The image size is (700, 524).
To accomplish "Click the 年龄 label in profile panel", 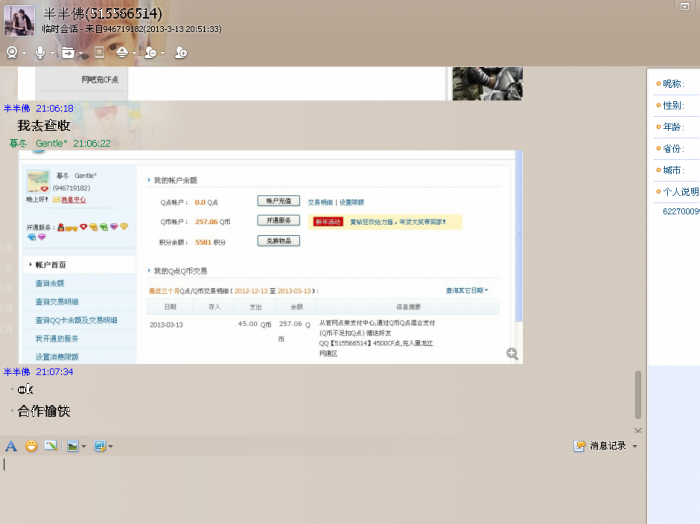I will pos(673,127).
